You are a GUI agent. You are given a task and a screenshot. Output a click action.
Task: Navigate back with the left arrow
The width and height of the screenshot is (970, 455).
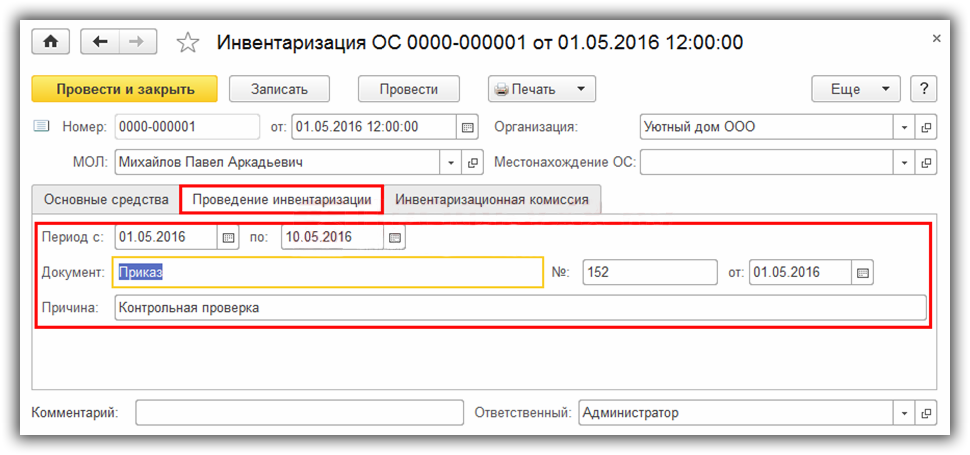100,41
